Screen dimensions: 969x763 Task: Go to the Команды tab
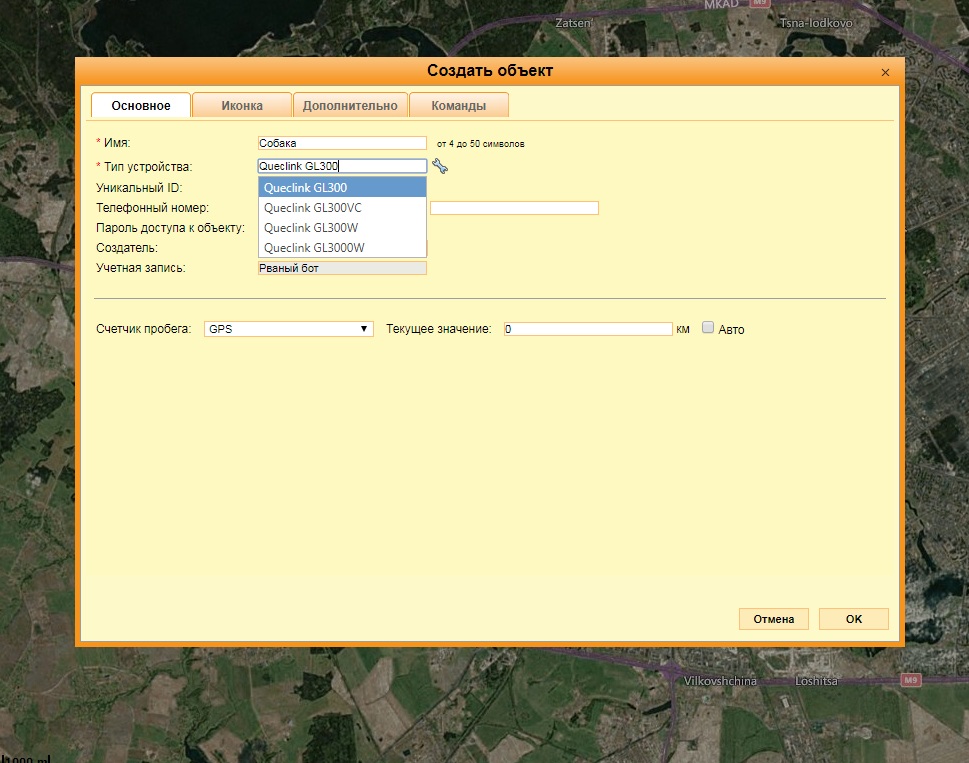pos(458,106)
